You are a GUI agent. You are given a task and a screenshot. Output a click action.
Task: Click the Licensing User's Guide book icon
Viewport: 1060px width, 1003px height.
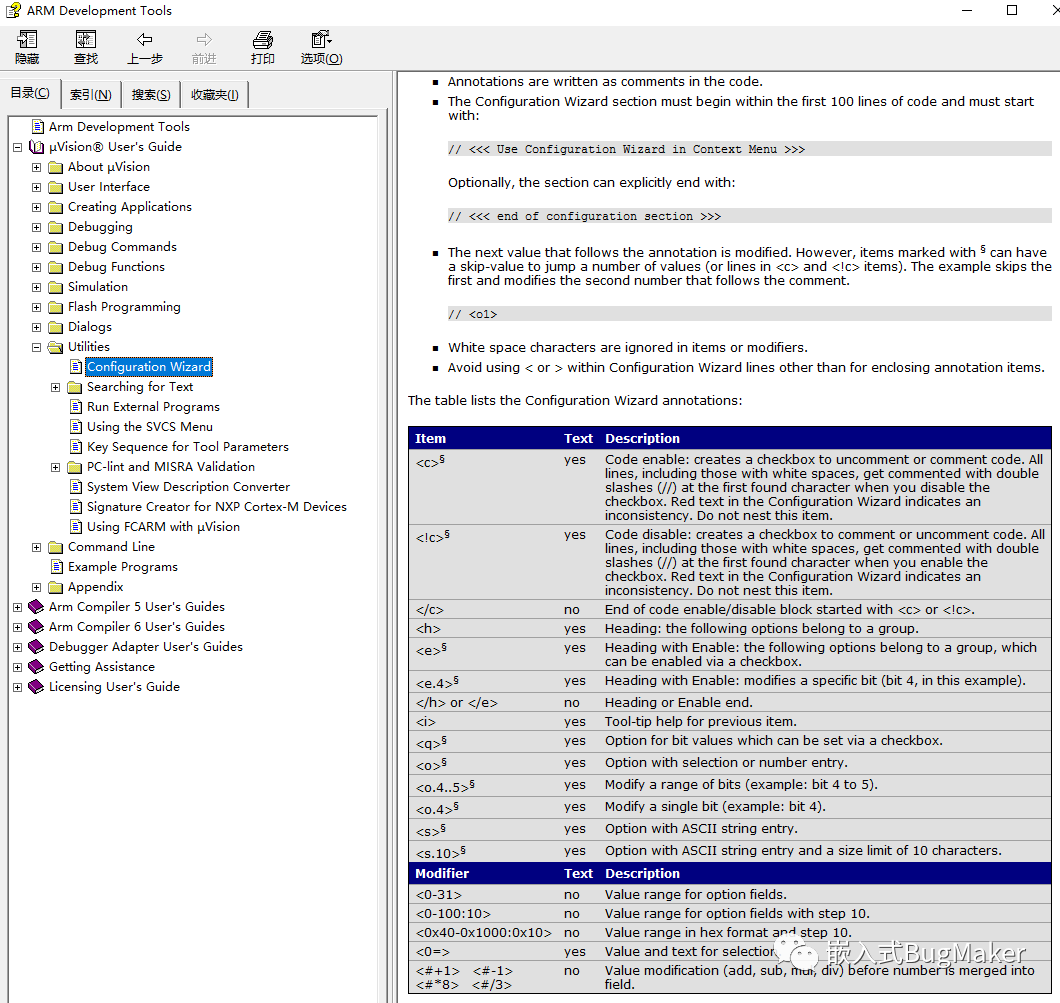[x=37, y=687]
